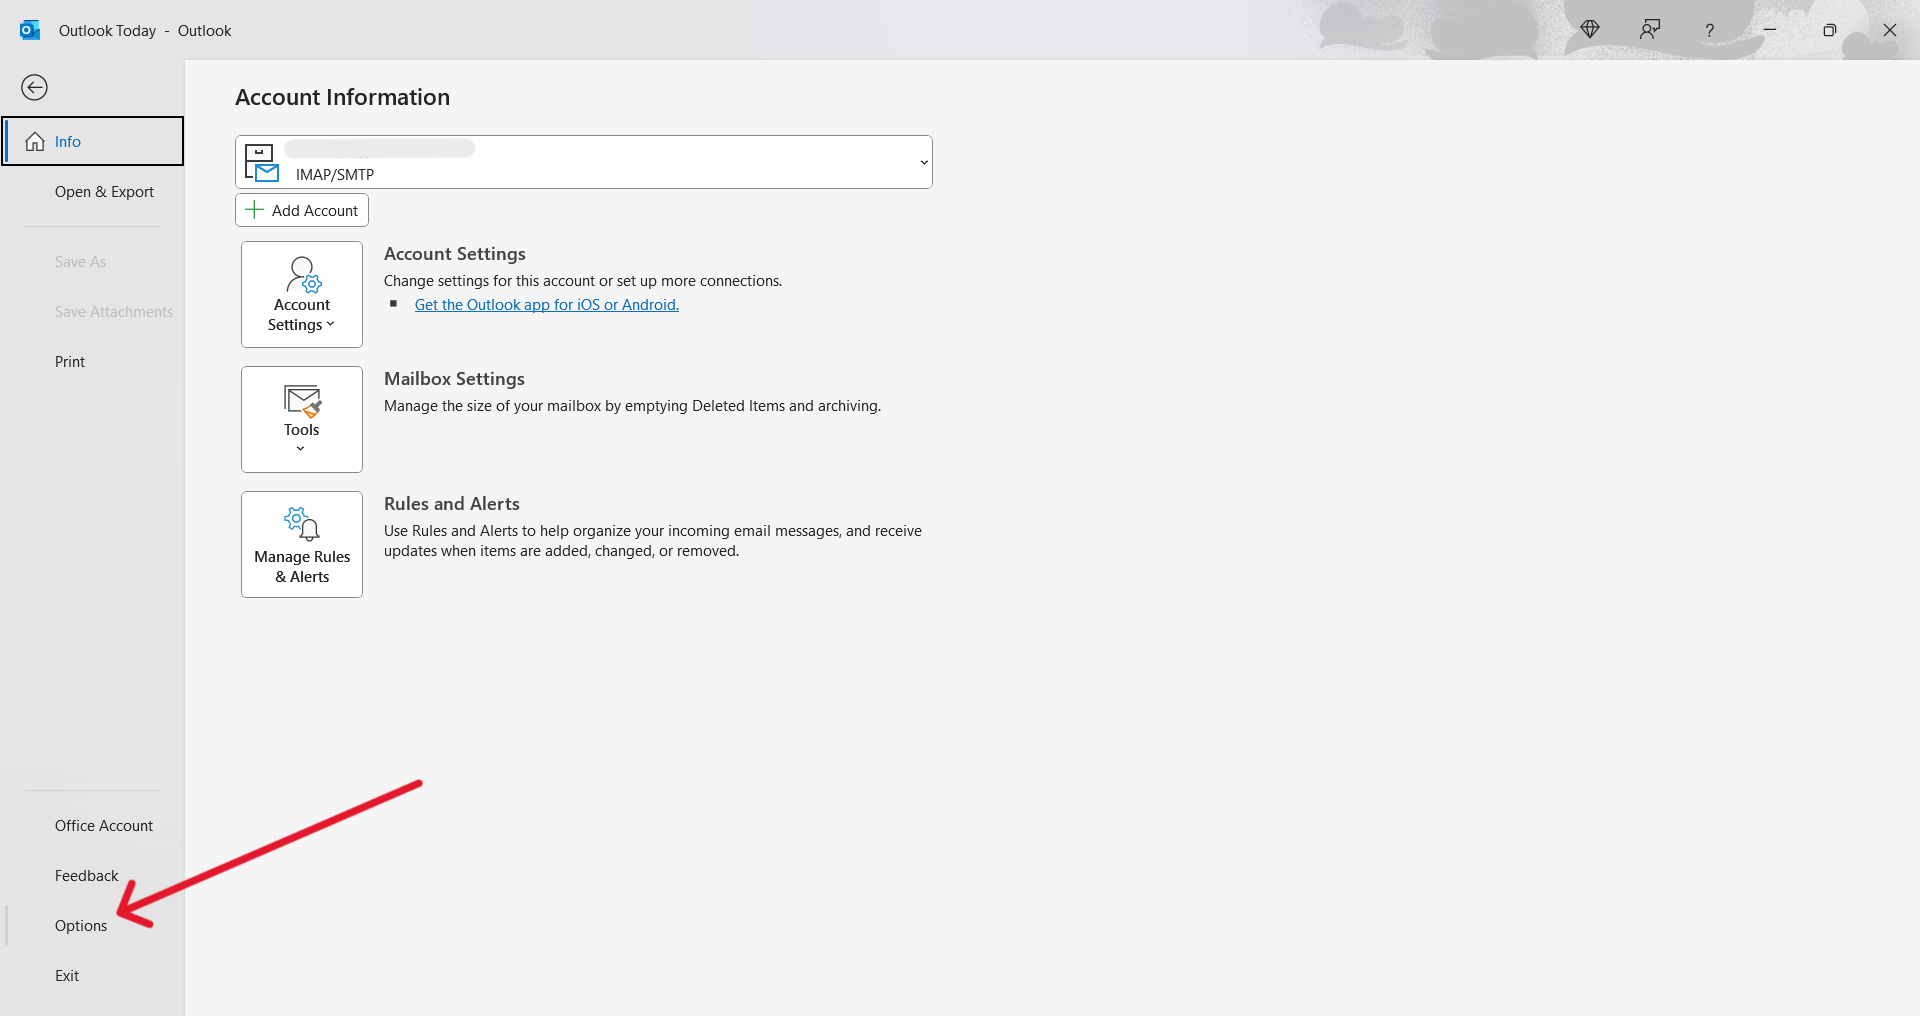The height and width of the screenshot is (1016, 1920).
Task: Open Help question mark icon
Action: [1710, 31]
